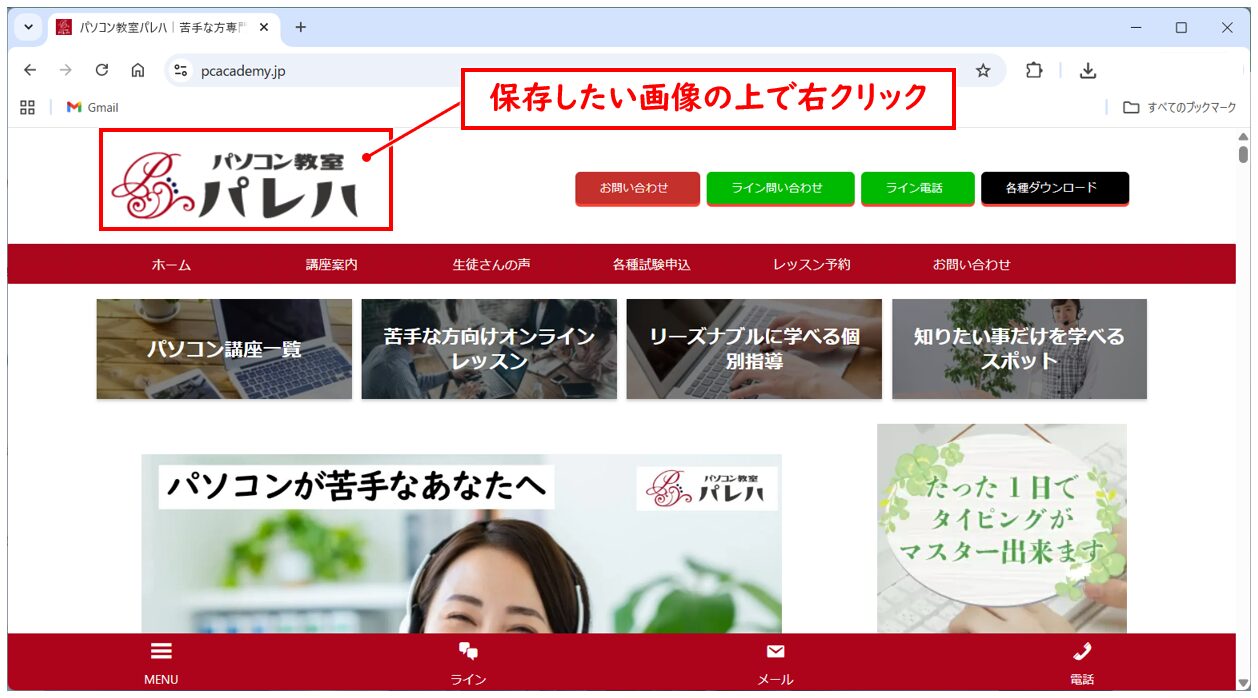Open the browser extensions puzzle icon
This screenshot has height=698, width=1258.
pos(1033,70)
